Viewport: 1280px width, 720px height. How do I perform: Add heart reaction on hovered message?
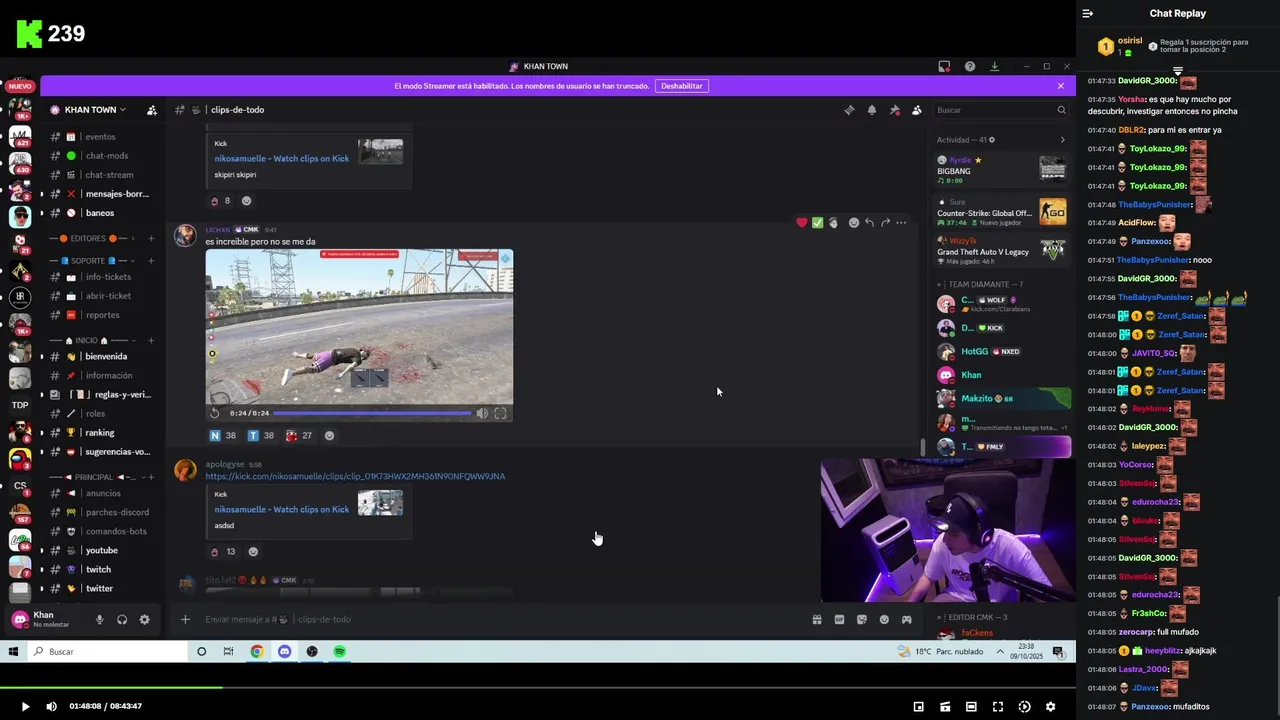click(801, 223)
